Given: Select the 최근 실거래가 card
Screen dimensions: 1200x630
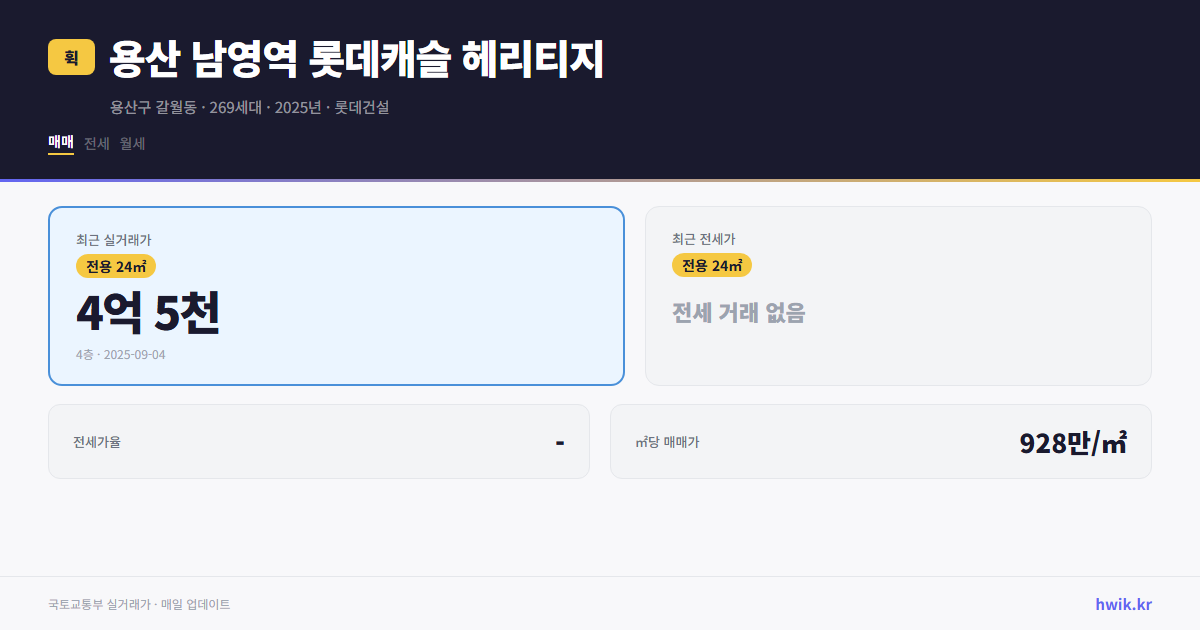Looking at the screenshot, I should coord(335,295).
